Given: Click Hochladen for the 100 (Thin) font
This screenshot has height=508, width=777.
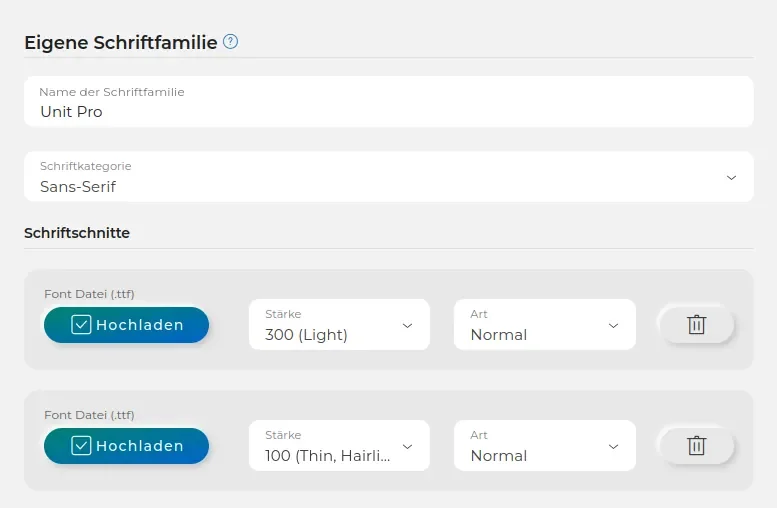Looking at the screenshot, I should pos(126,446).
